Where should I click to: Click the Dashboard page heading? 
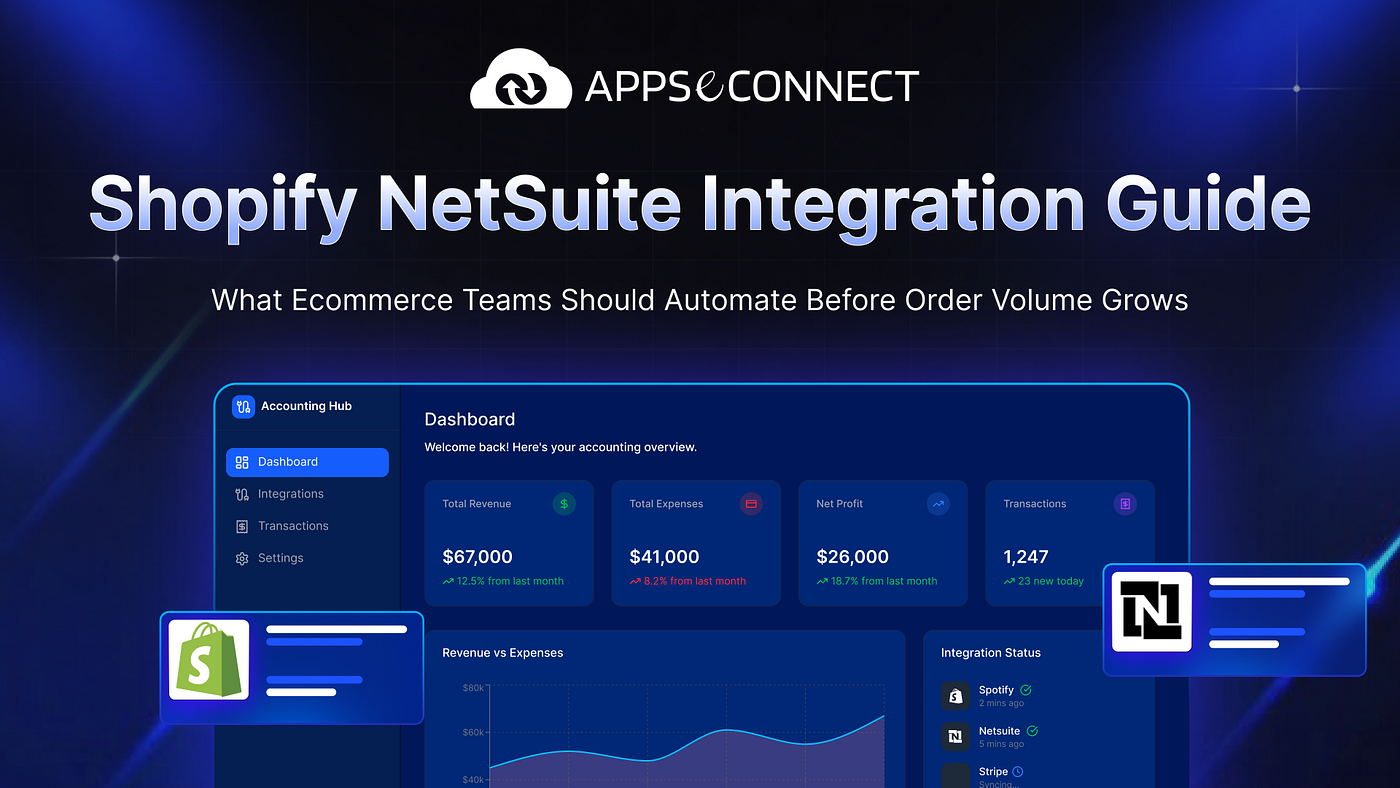(470, 419)
